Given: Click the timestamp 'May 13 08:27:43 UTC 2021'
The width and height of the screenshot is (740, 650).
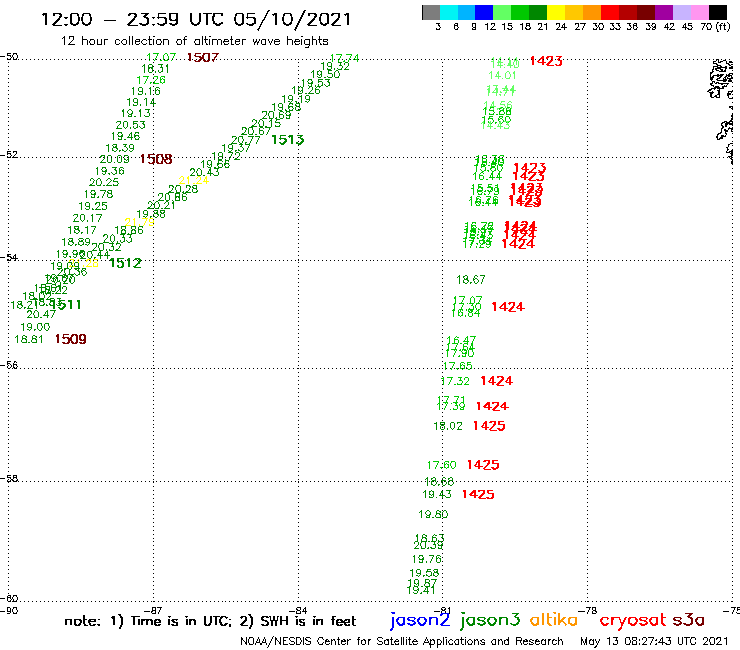Looking at the screenshot, I should coord(654,641).
